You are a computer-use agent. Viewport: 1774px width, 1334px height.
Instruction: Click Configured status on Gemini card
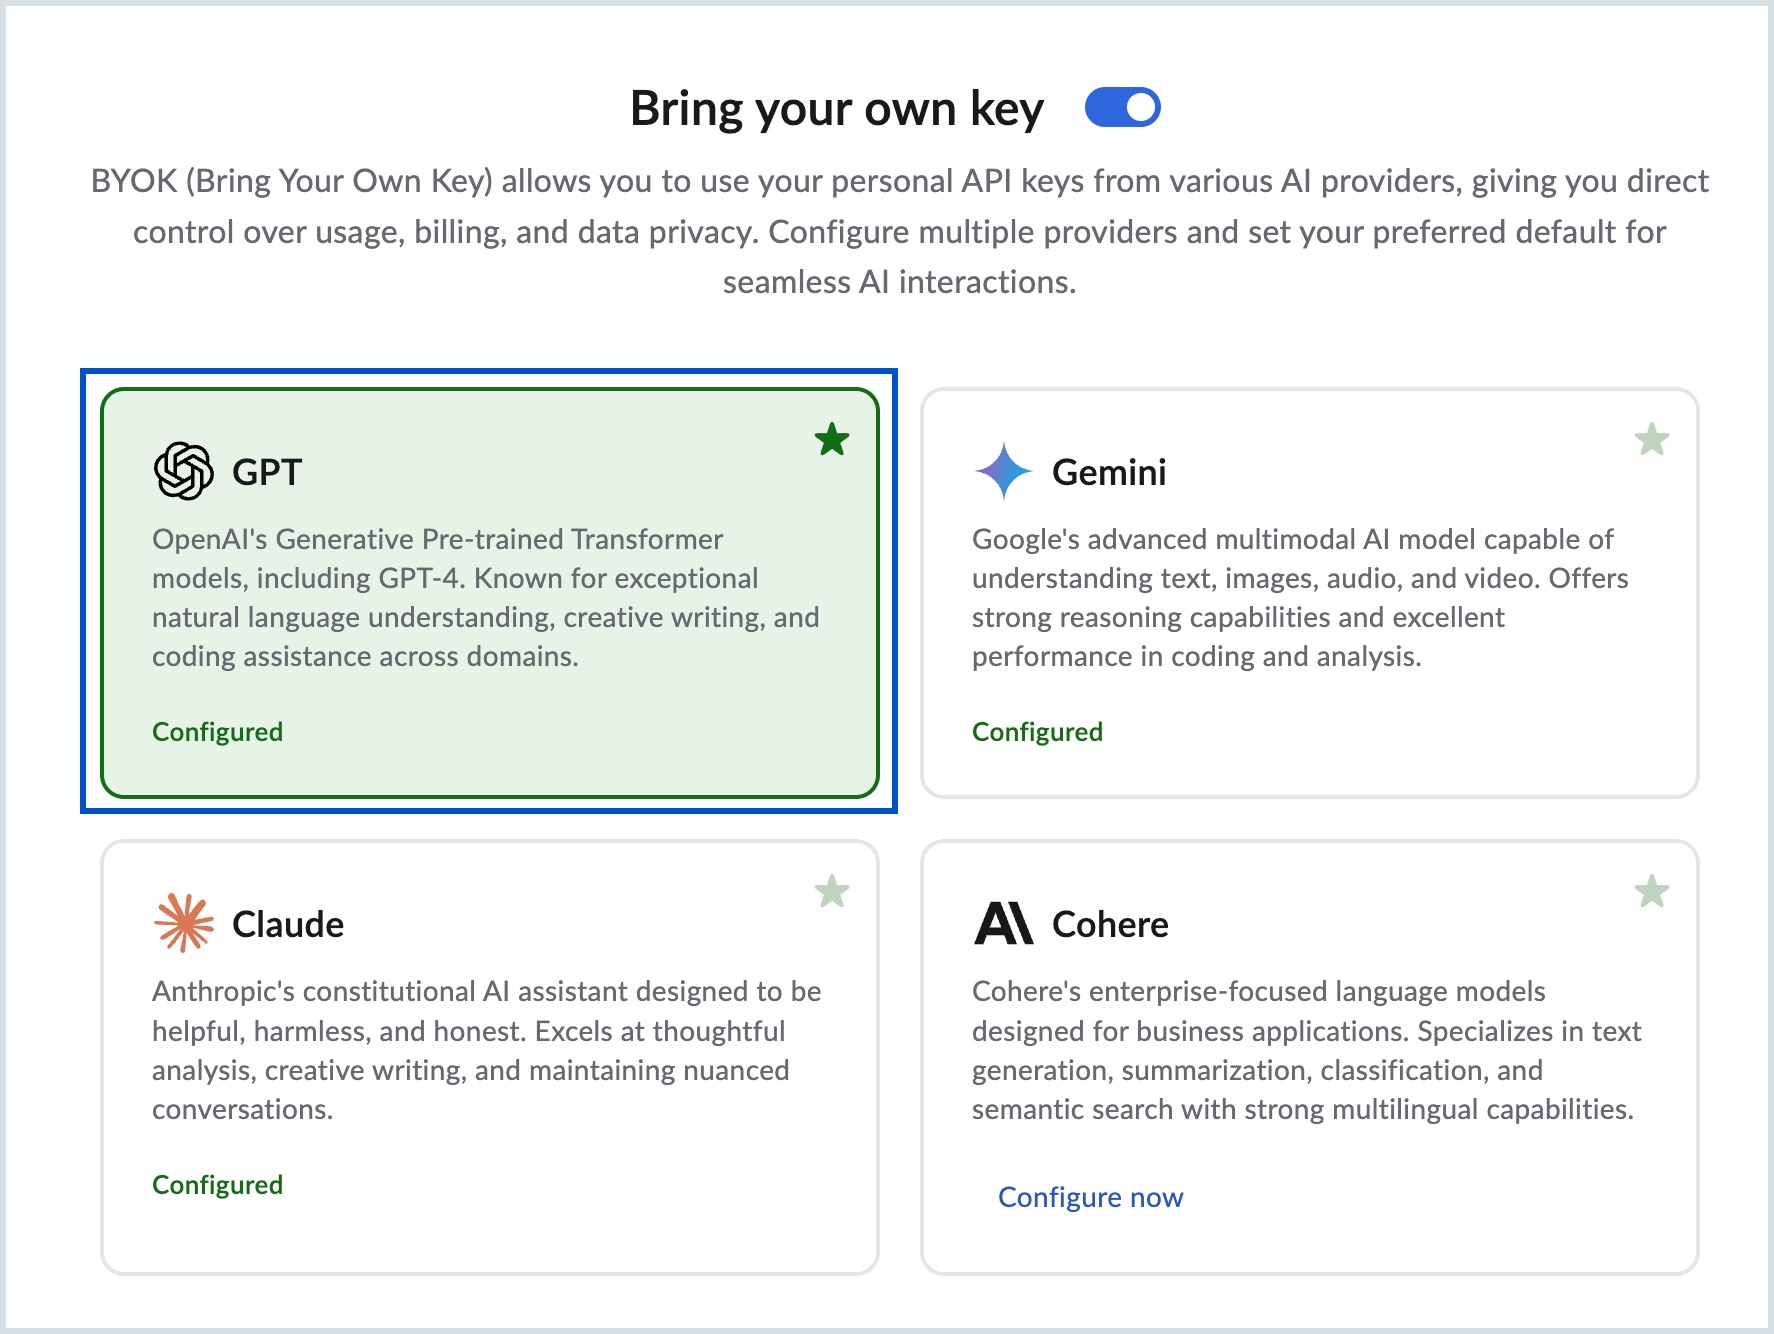[1037, 732]
